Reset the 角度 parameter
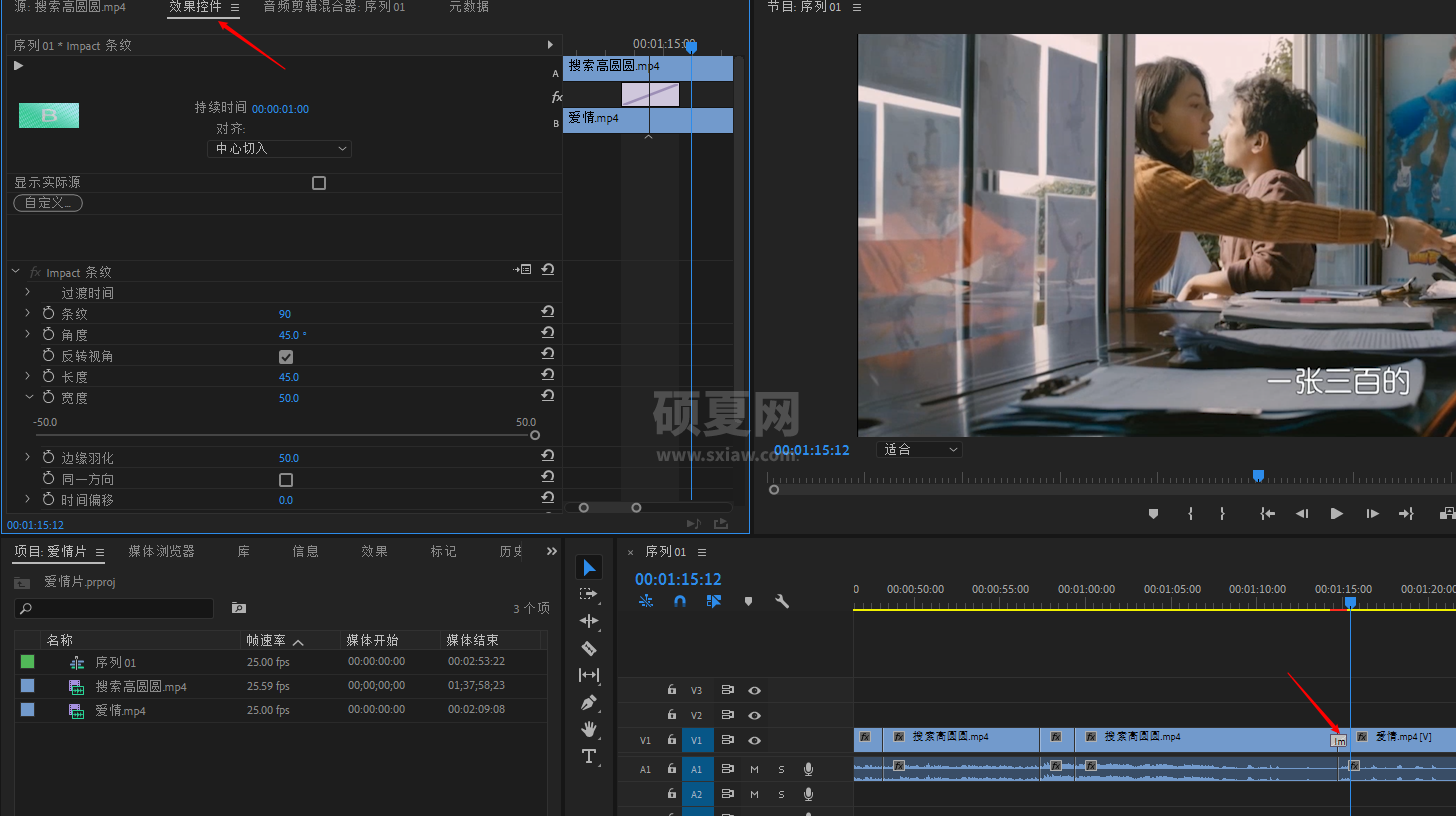This screenshot has height=816, width=1456. (548, 334)
